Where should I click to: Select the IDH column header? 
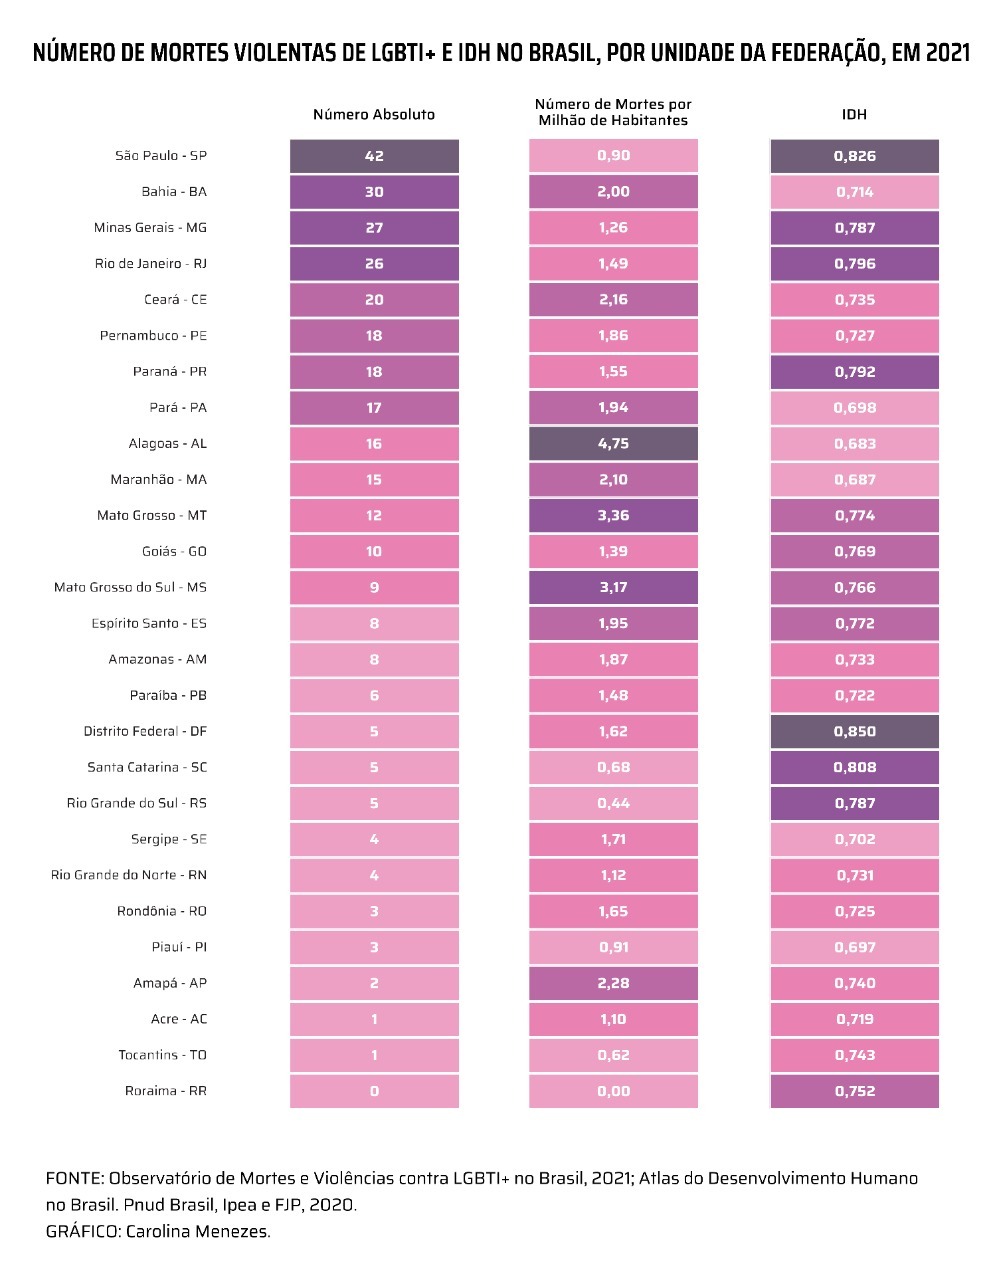(854, 114)
